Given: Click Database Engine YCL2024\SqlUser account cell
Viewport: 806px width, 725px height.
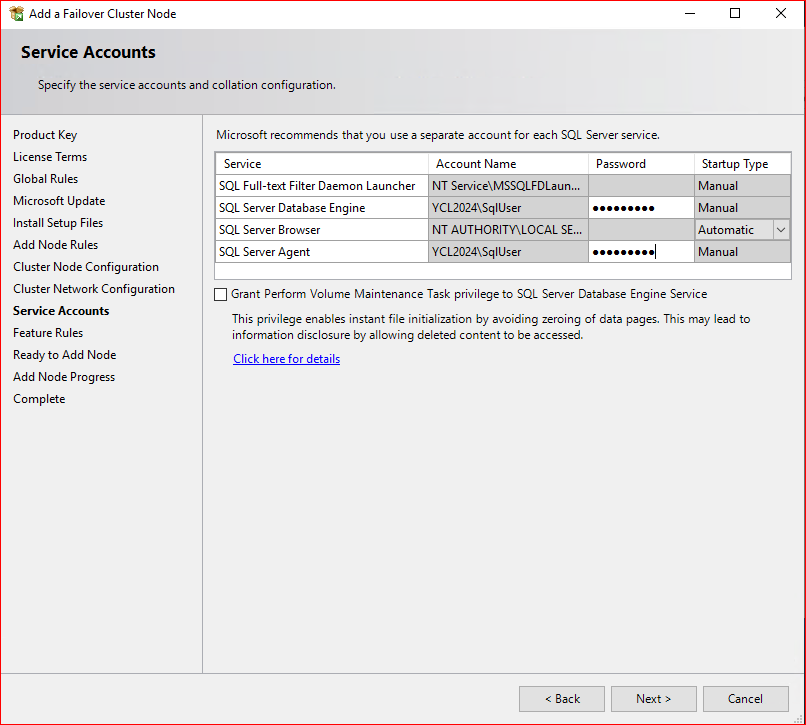Looking at the screenshot, I should (508, 208).
